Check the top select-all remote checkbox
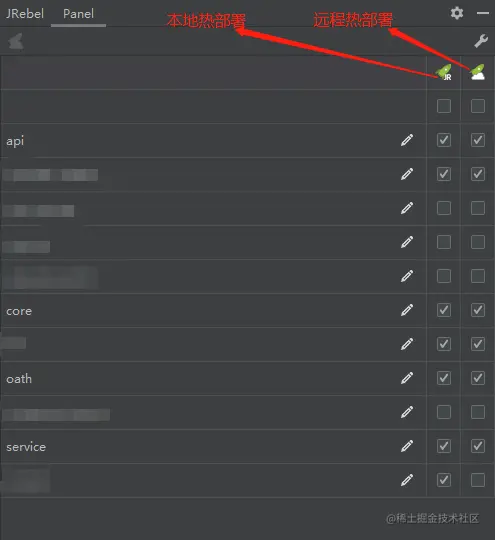495x540 pixels. tap(478, 106)
